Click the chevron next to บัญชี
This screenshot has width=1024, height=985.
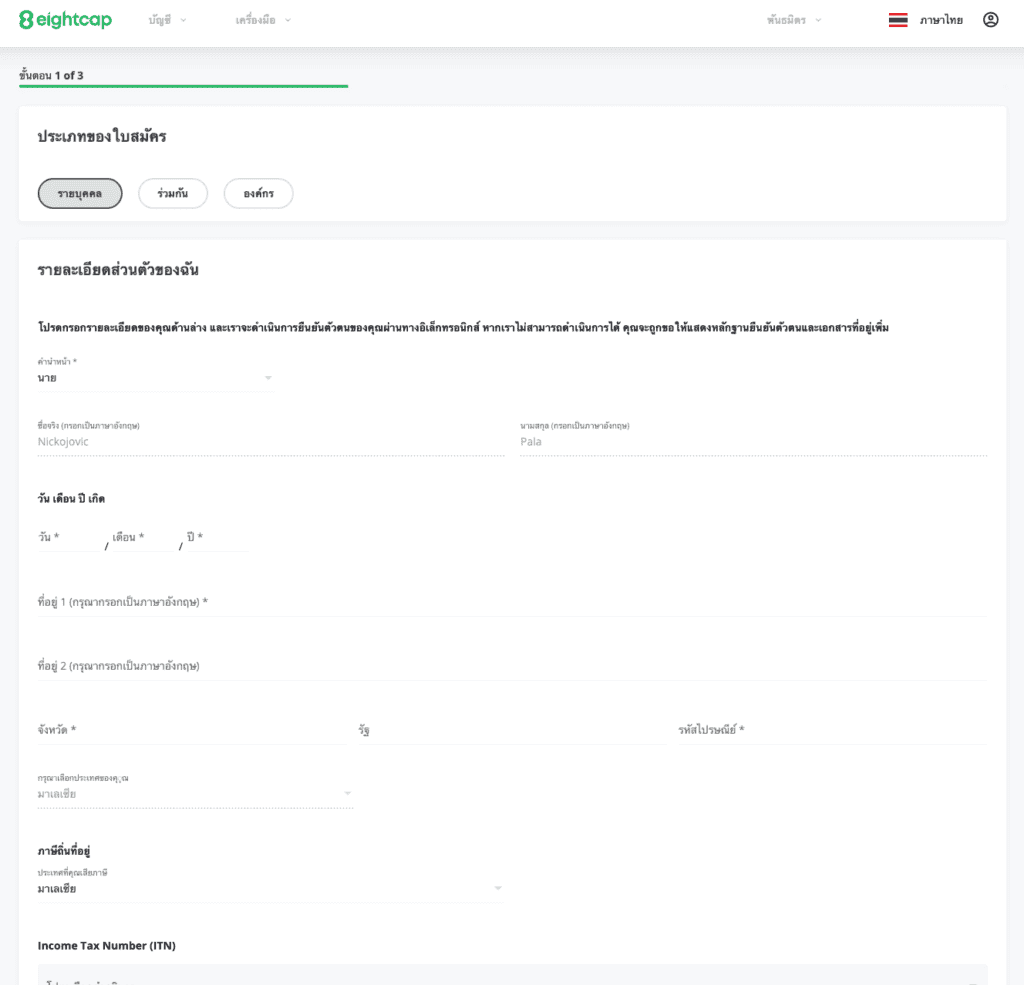coord(183,20)
